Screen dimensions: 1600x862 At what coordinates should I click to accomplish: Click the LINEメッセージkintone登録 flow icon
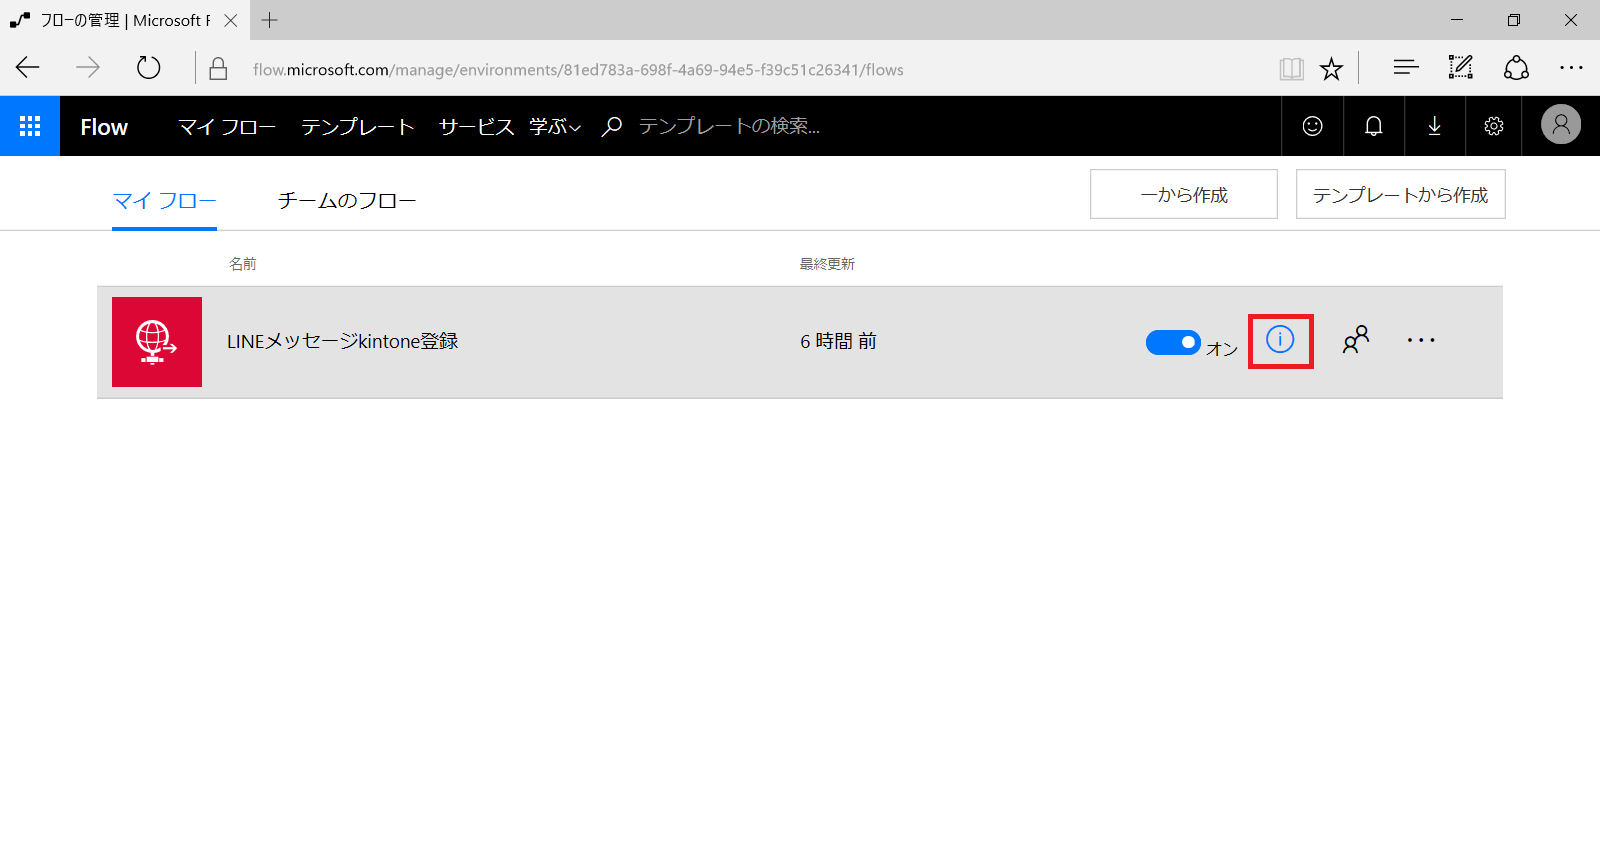[x=157, y=342]
